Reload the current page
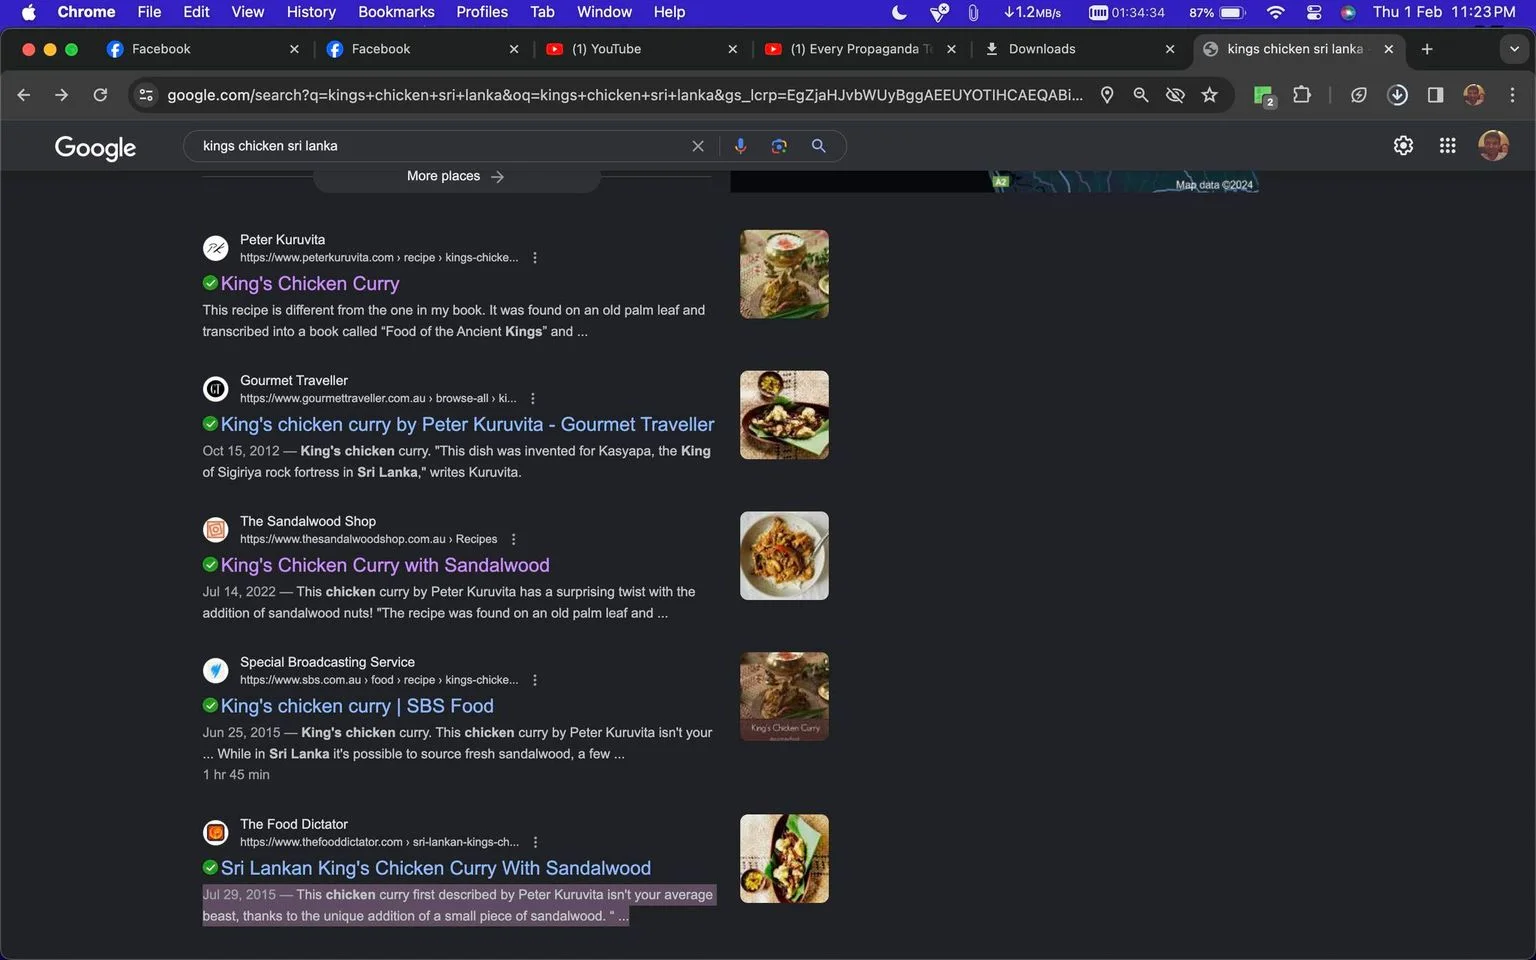 click(x=100, y=95)
